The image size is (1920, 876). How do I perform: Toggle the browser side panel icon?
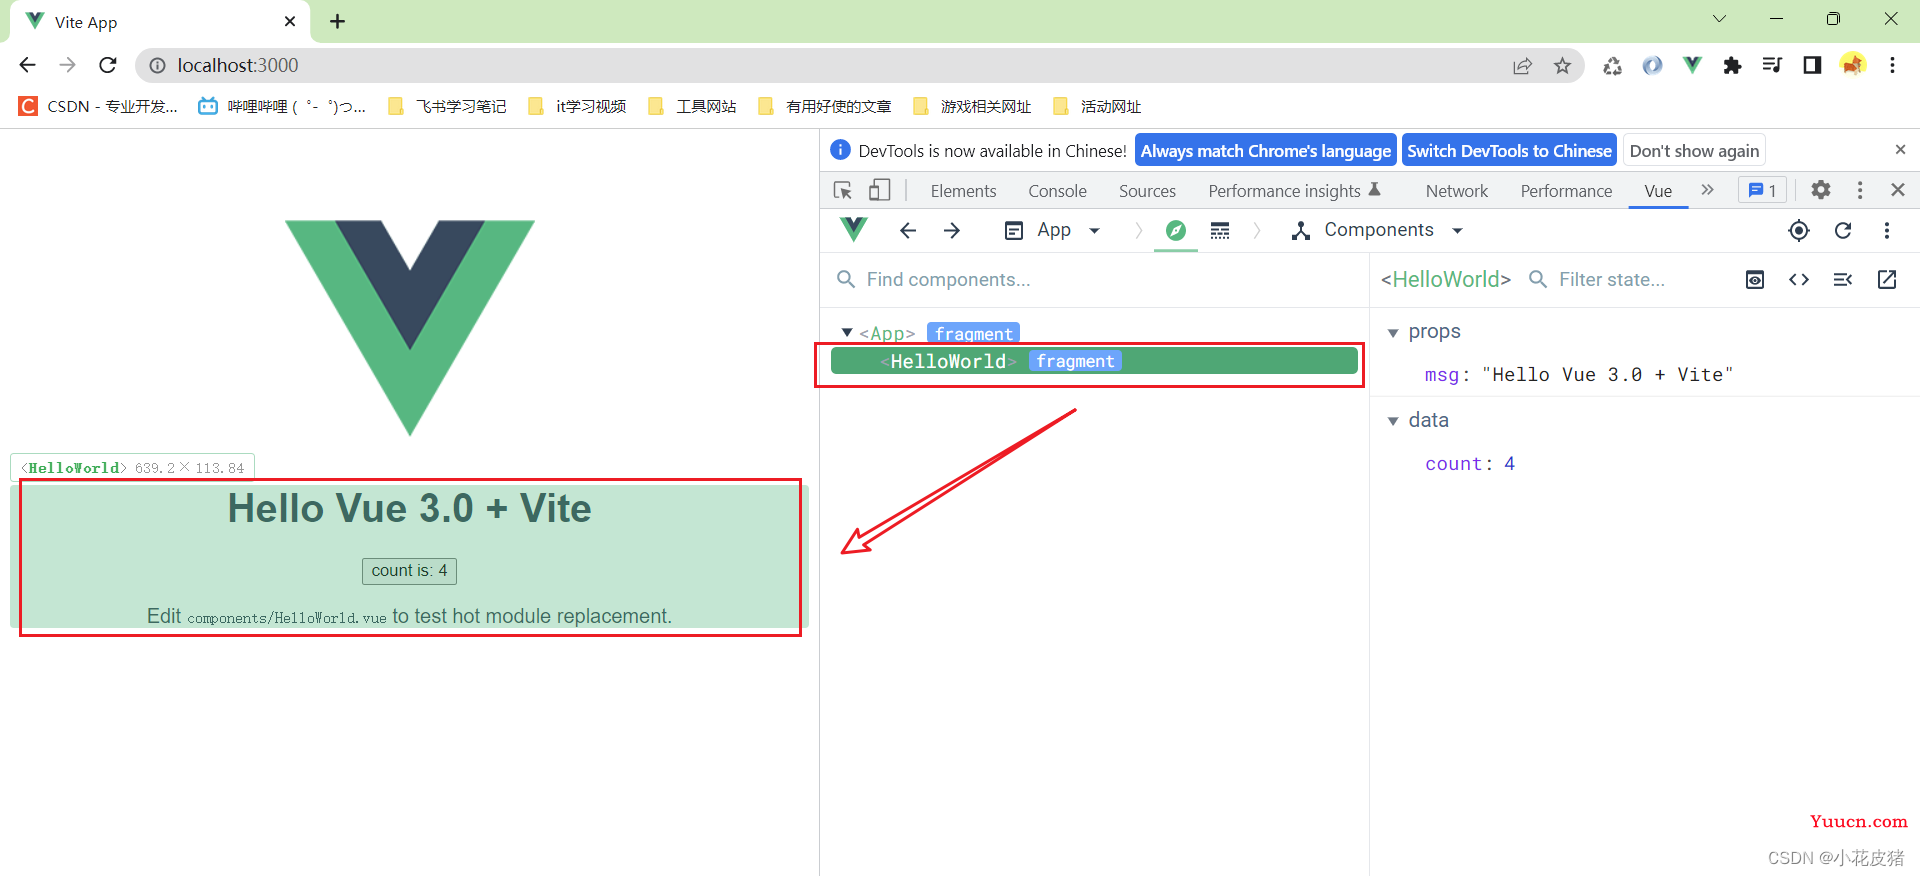coord(1812,65)
